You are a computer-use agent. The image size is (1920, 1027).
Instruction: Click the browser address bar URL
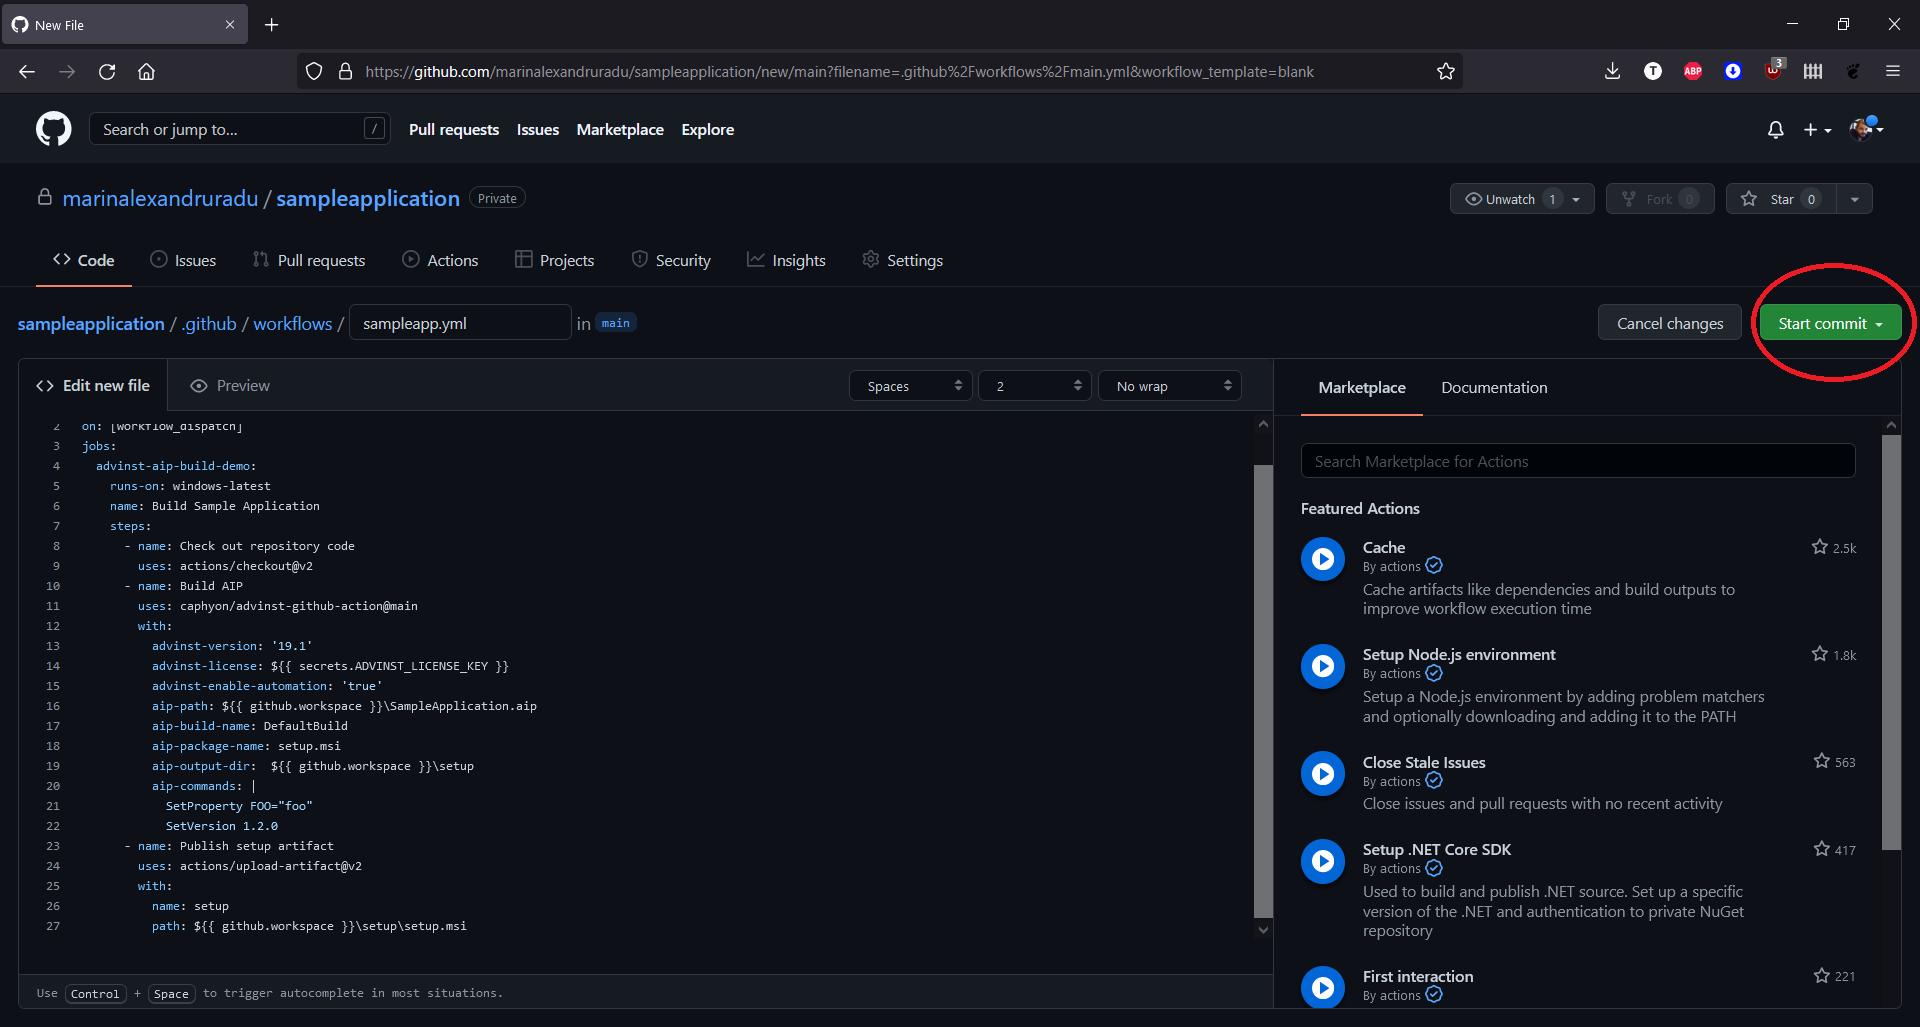tap(839, 72)
